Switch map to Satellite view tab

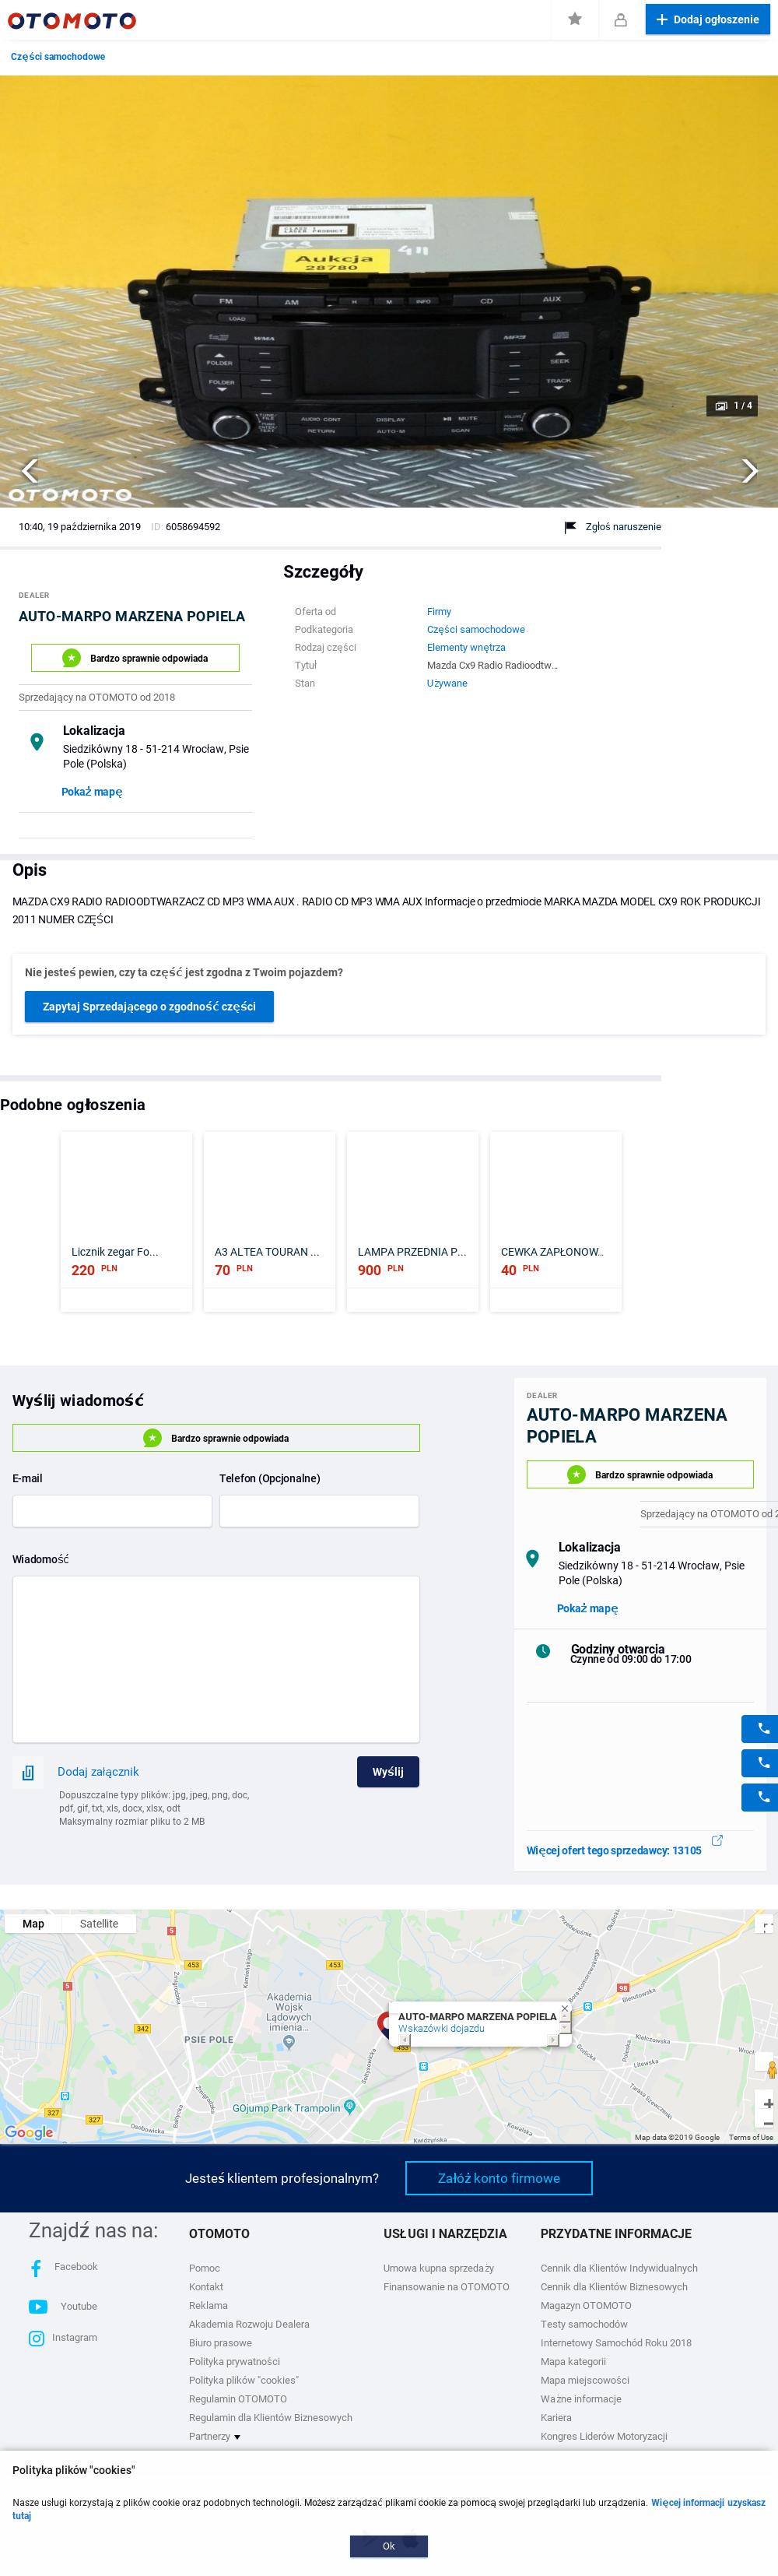99,1924
